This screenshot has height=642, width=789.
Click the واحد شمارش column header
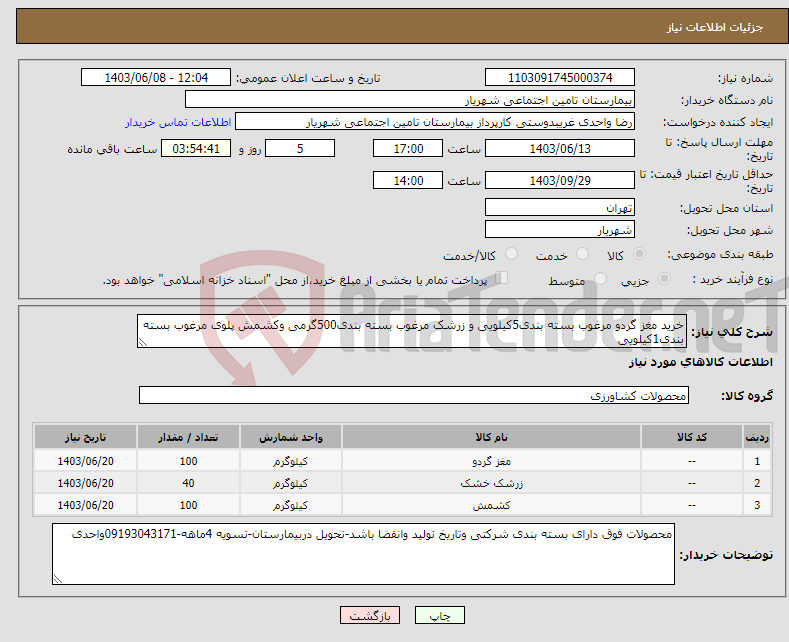coord(291,437)
